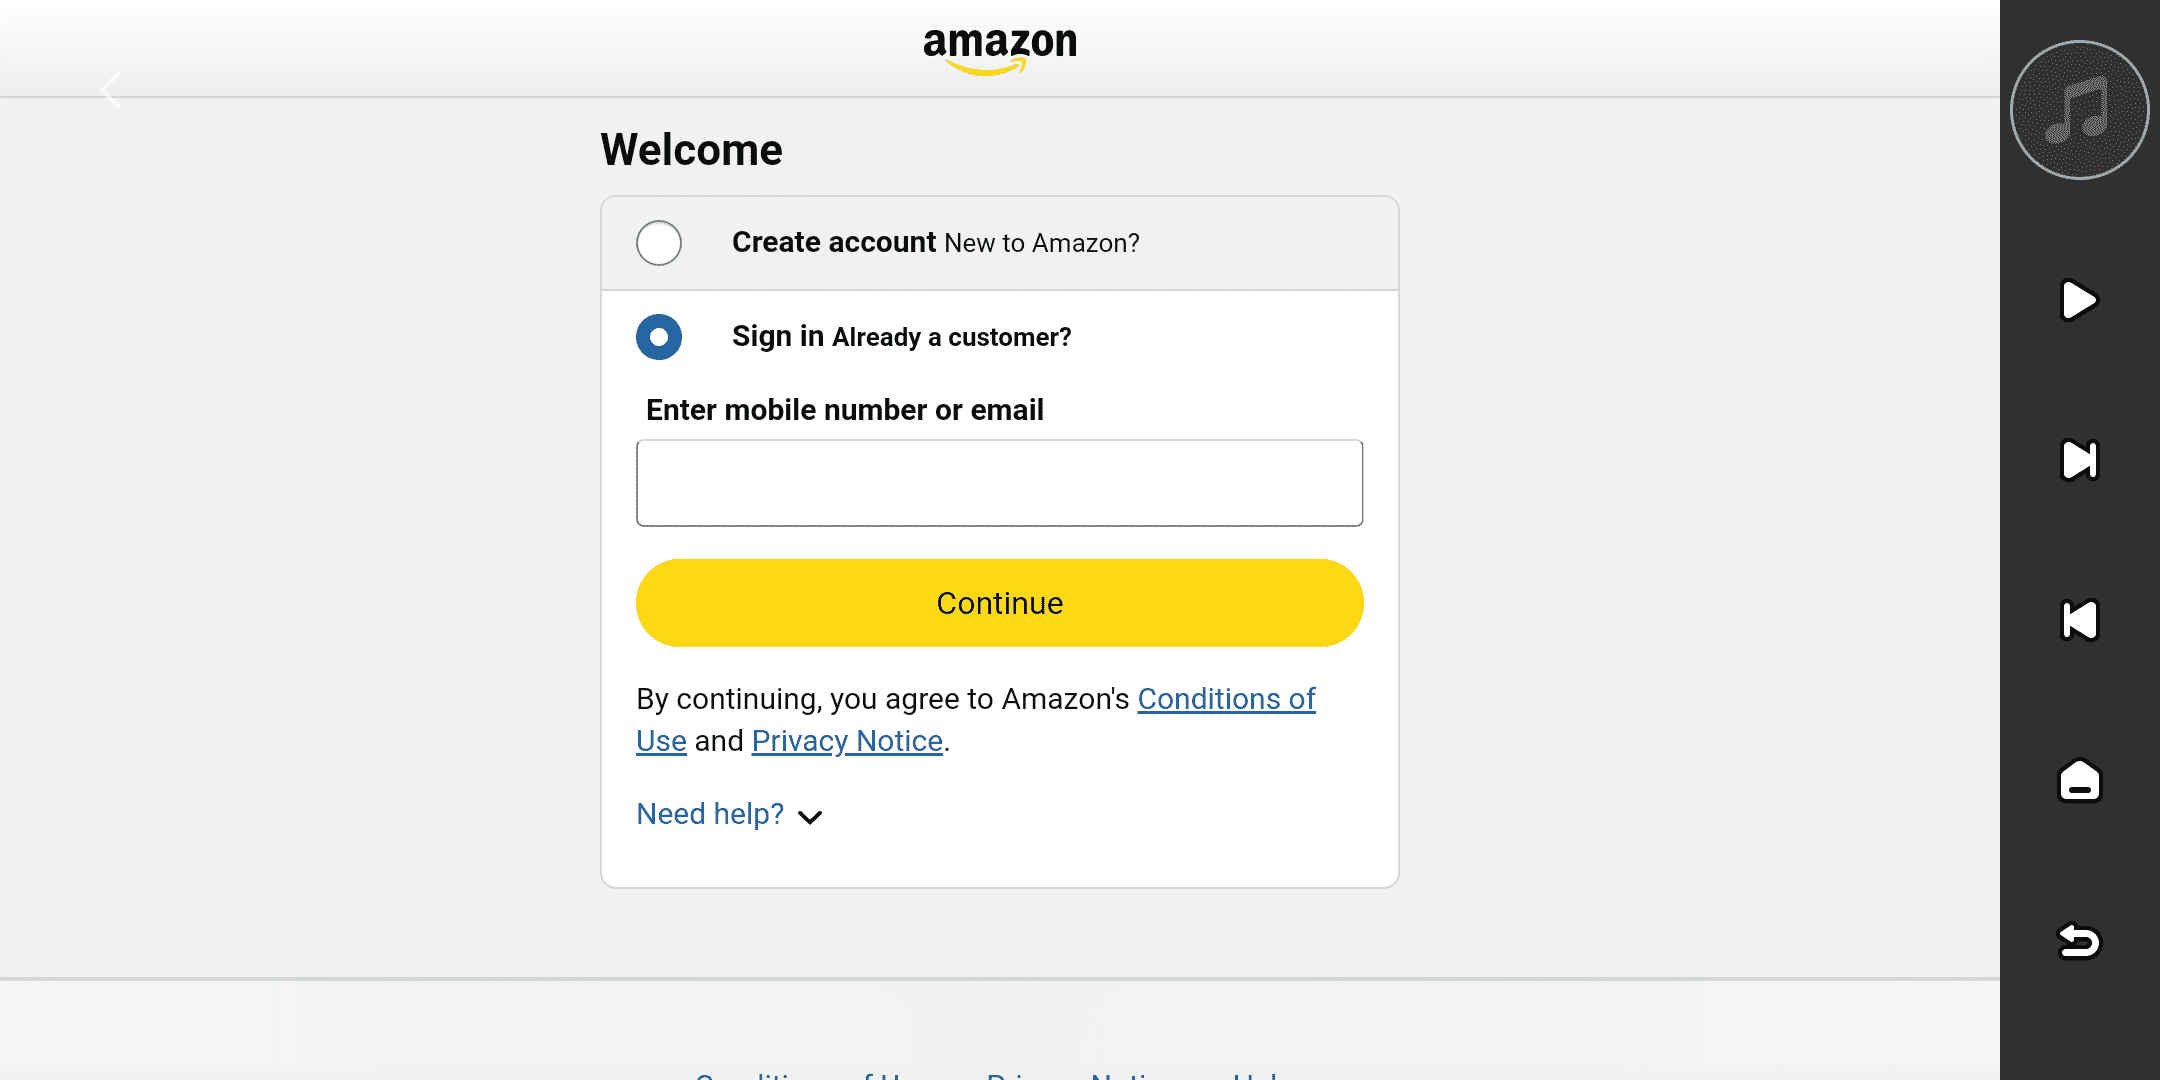Click the Welcome heading
Image resolution: width=2160 pixels, height=1080 pixels.
pos(691,150)
